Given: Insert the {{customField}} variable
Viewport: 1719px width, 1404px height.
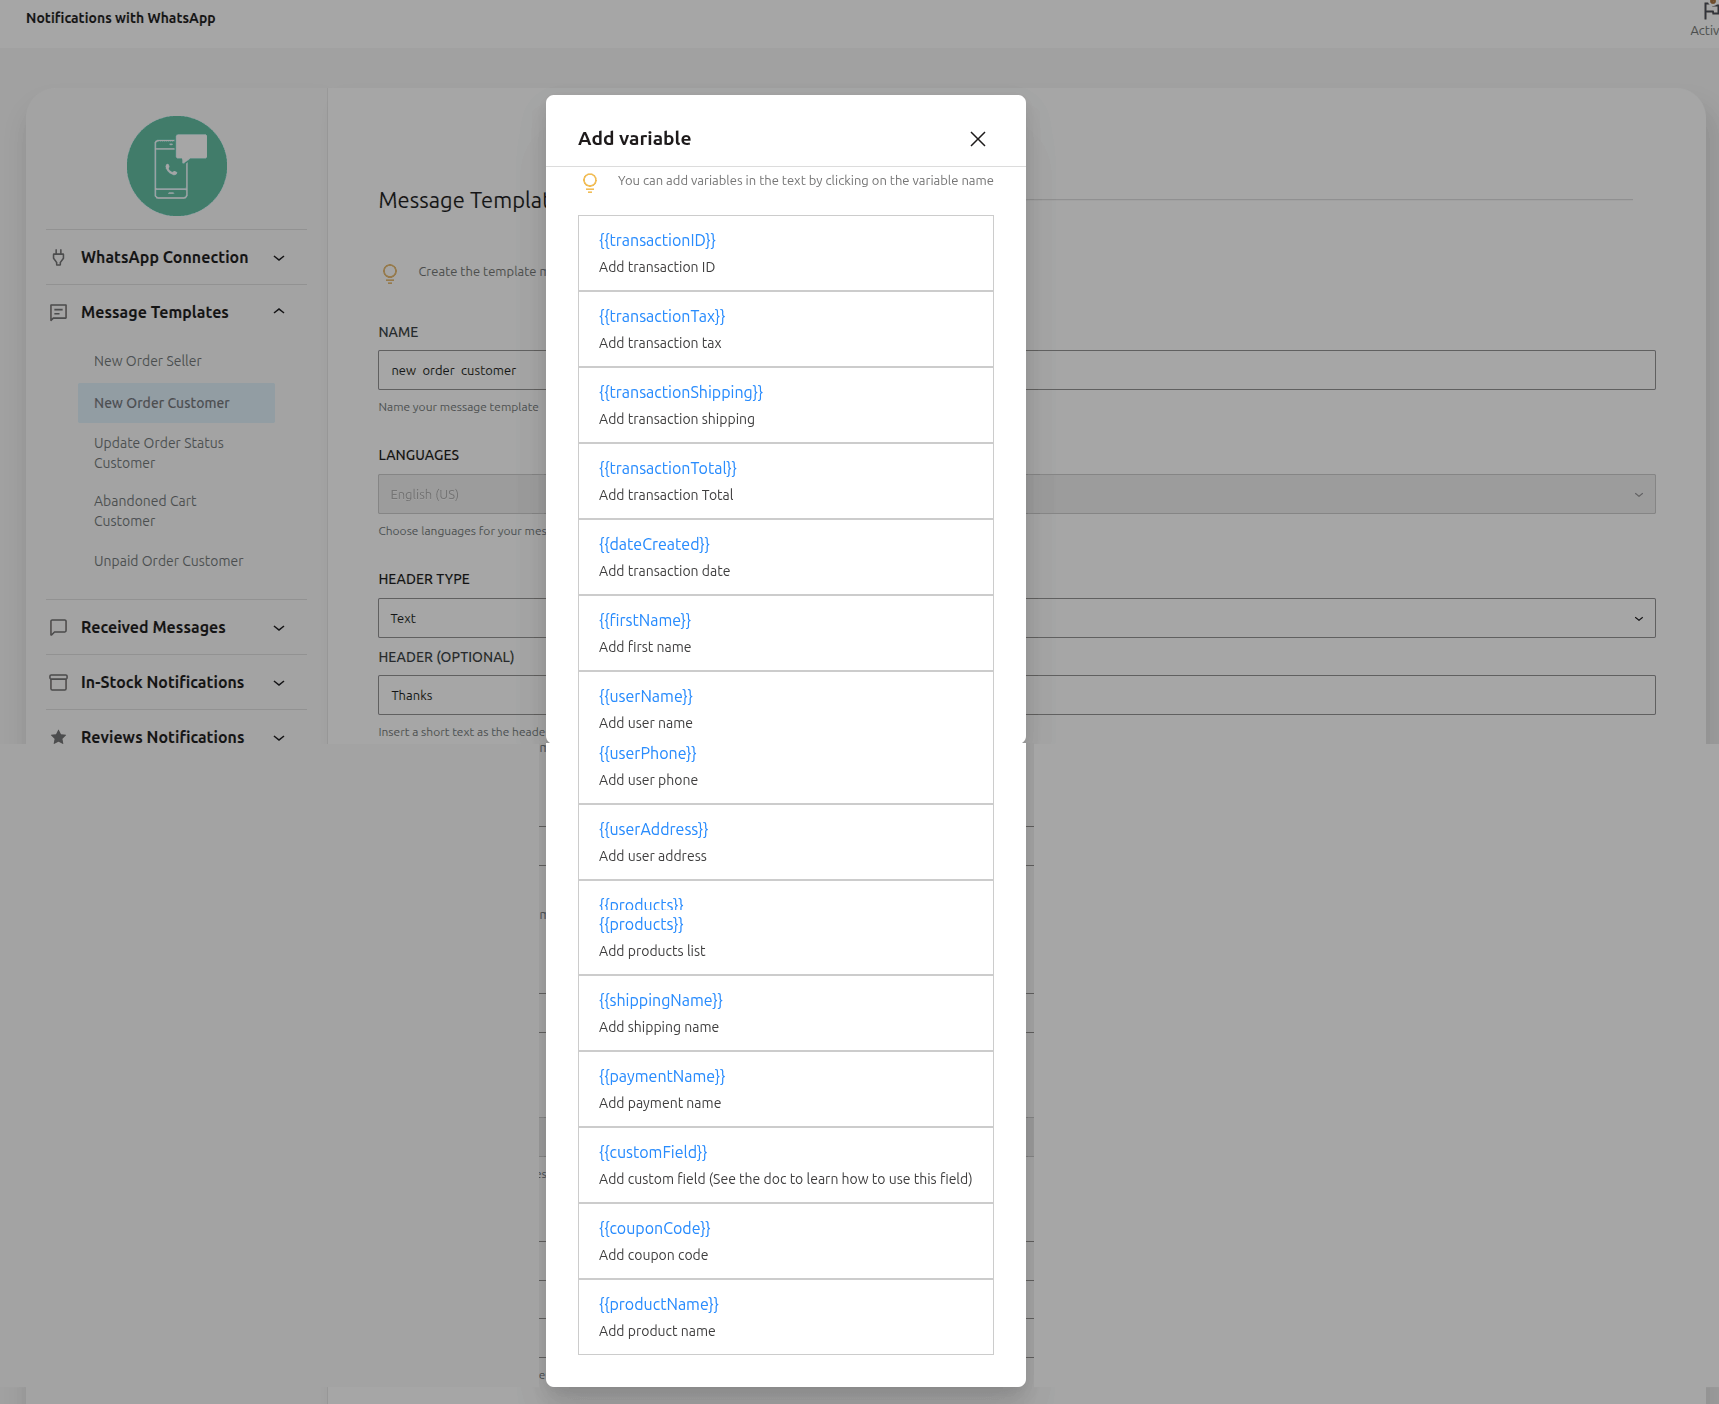Looking at the screenshot, I should point(653,1152).
